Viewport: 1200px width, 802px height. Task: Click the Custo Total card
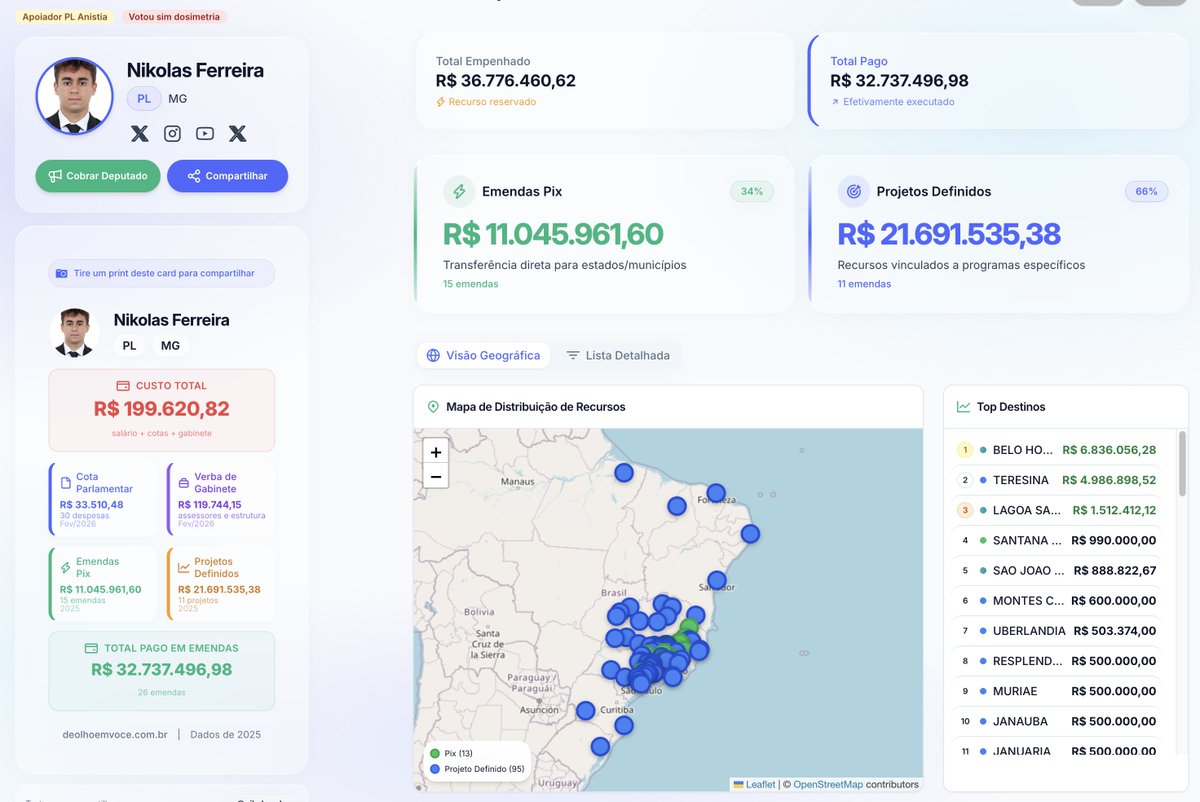[x=162, y=410]
